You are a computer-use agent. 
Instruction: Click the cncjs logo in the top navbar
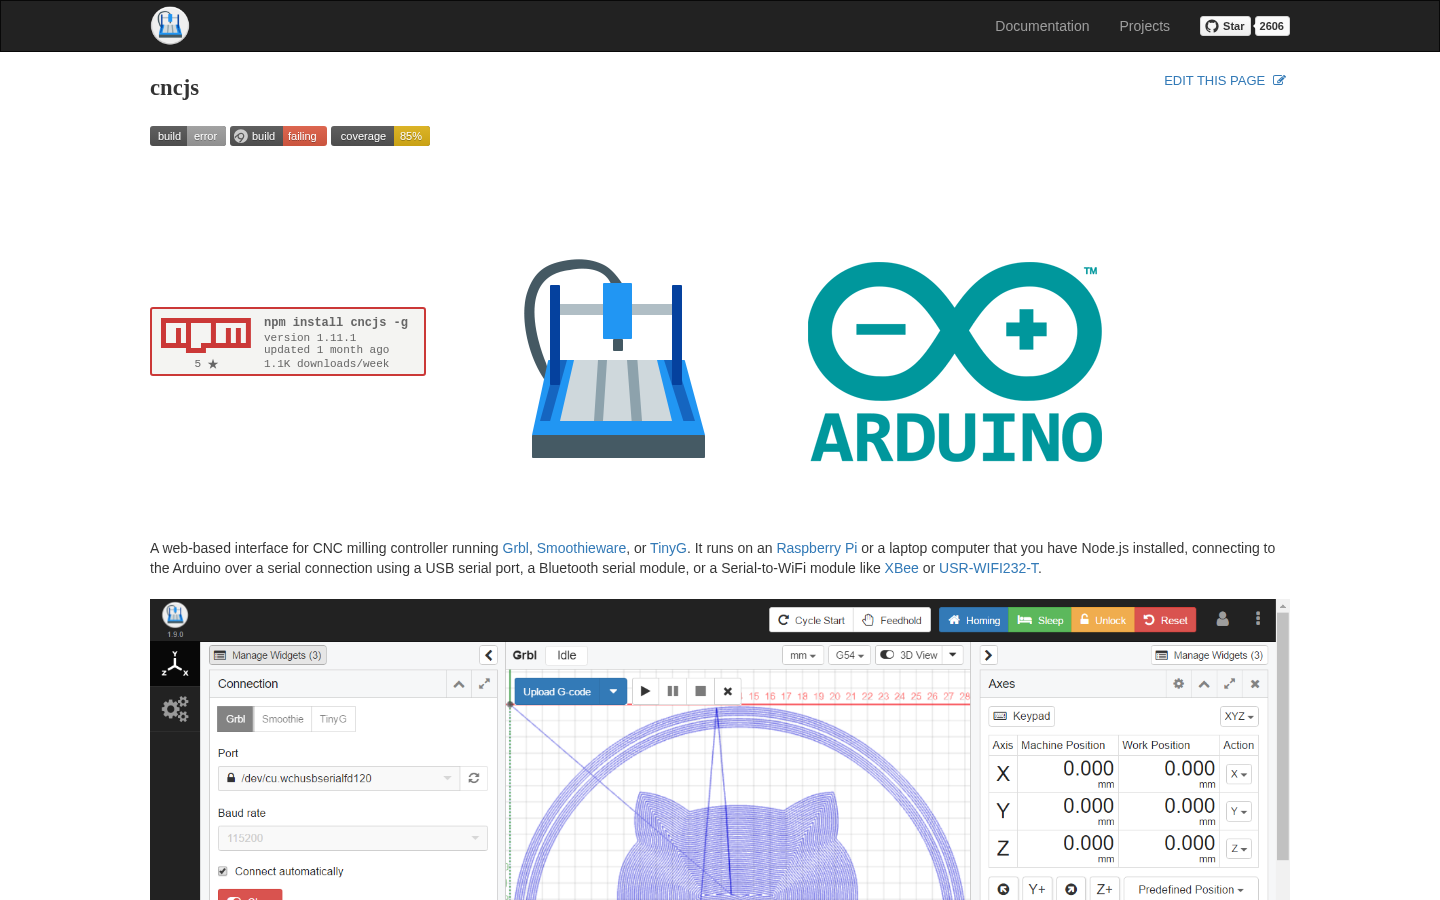tap(170, 26)
